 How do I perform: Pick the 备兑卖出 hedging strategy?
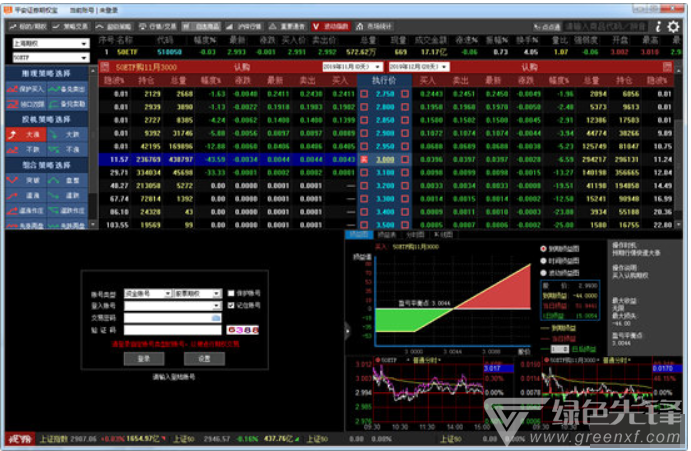click(x=67, y=89)
